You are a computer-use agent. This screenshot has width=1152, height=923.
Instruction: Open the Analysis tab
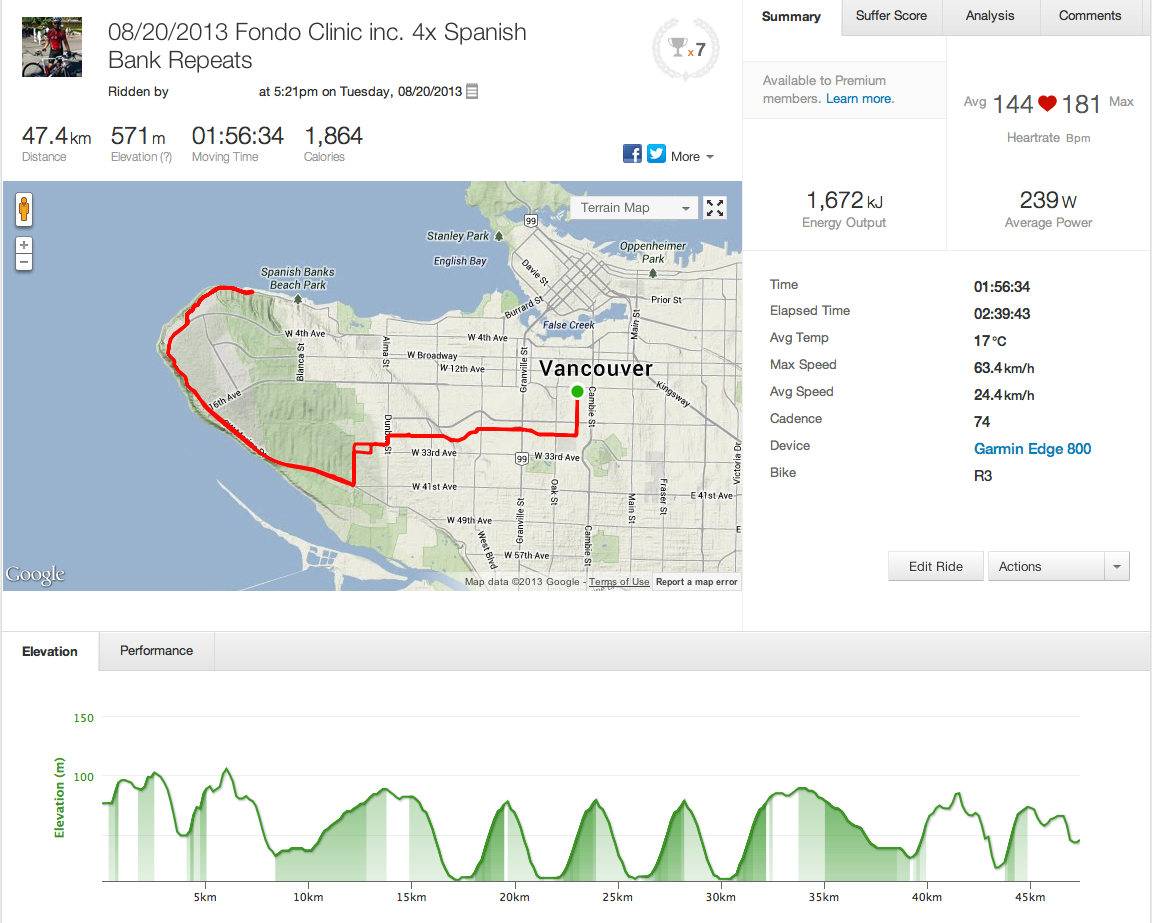990,16
